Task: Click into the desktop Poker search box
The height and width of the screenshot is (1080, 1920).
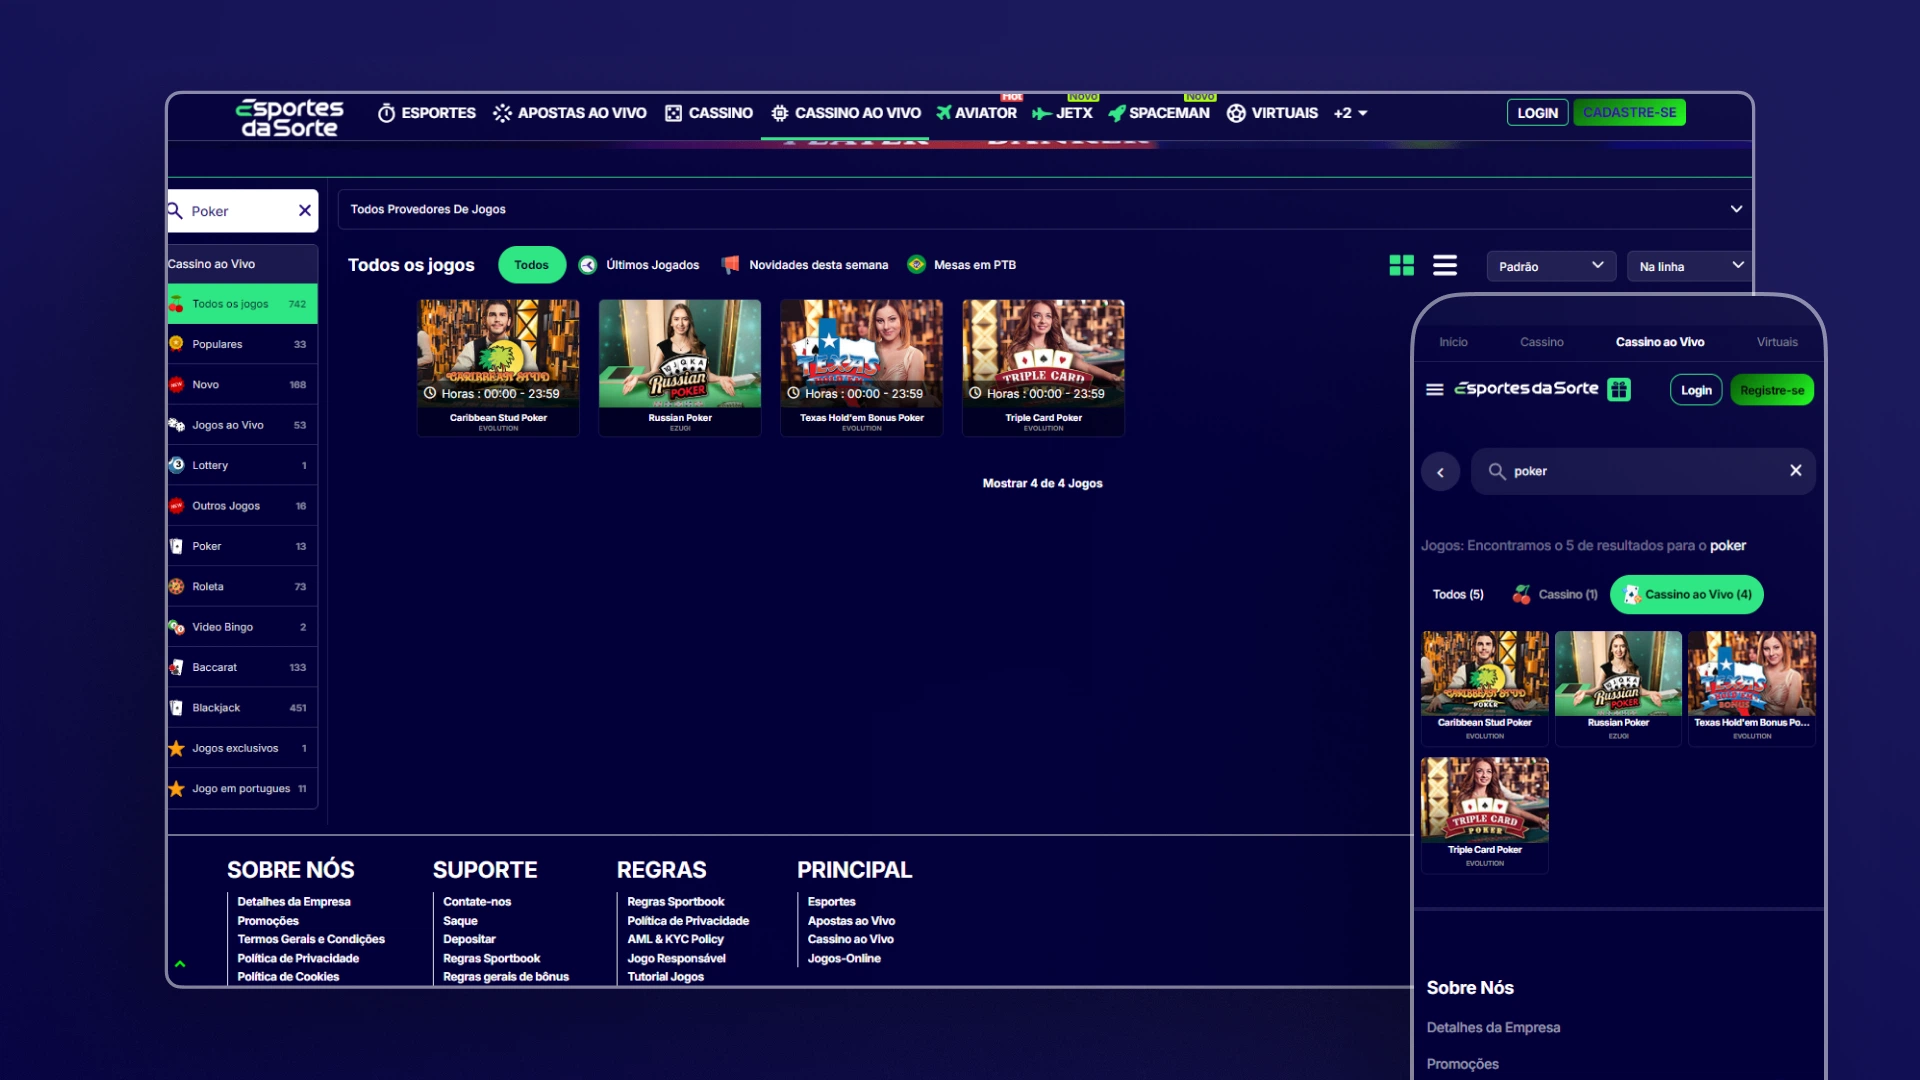Action: [242, 211]
